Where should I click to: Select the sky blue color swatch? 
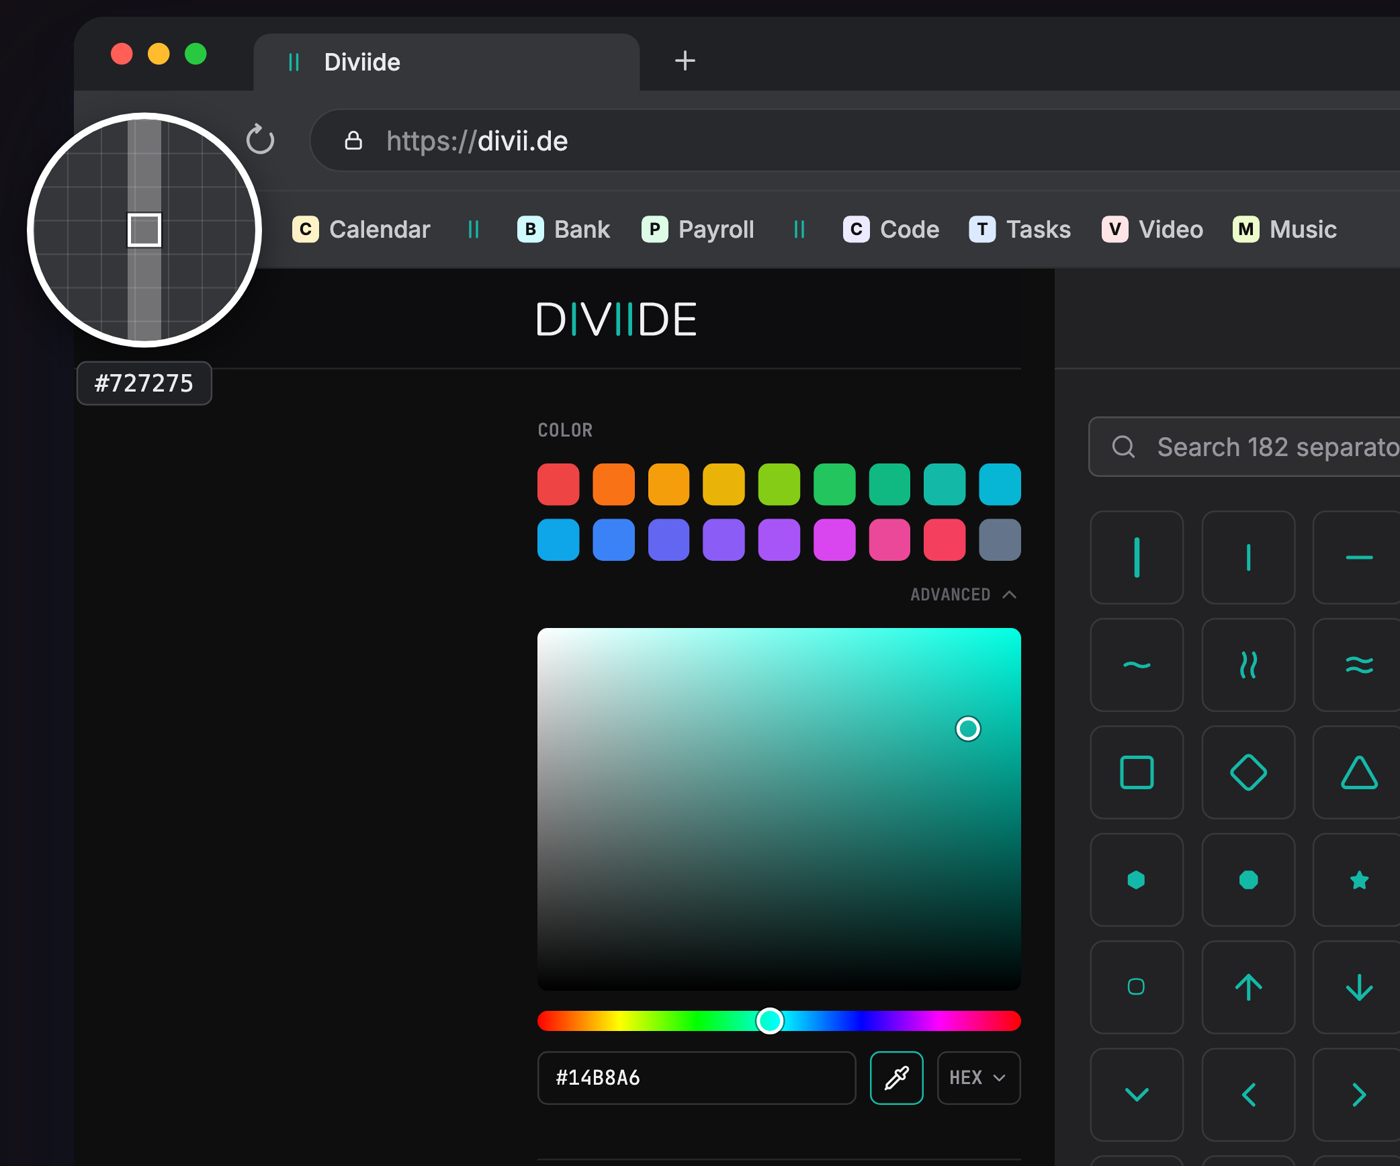559,540
